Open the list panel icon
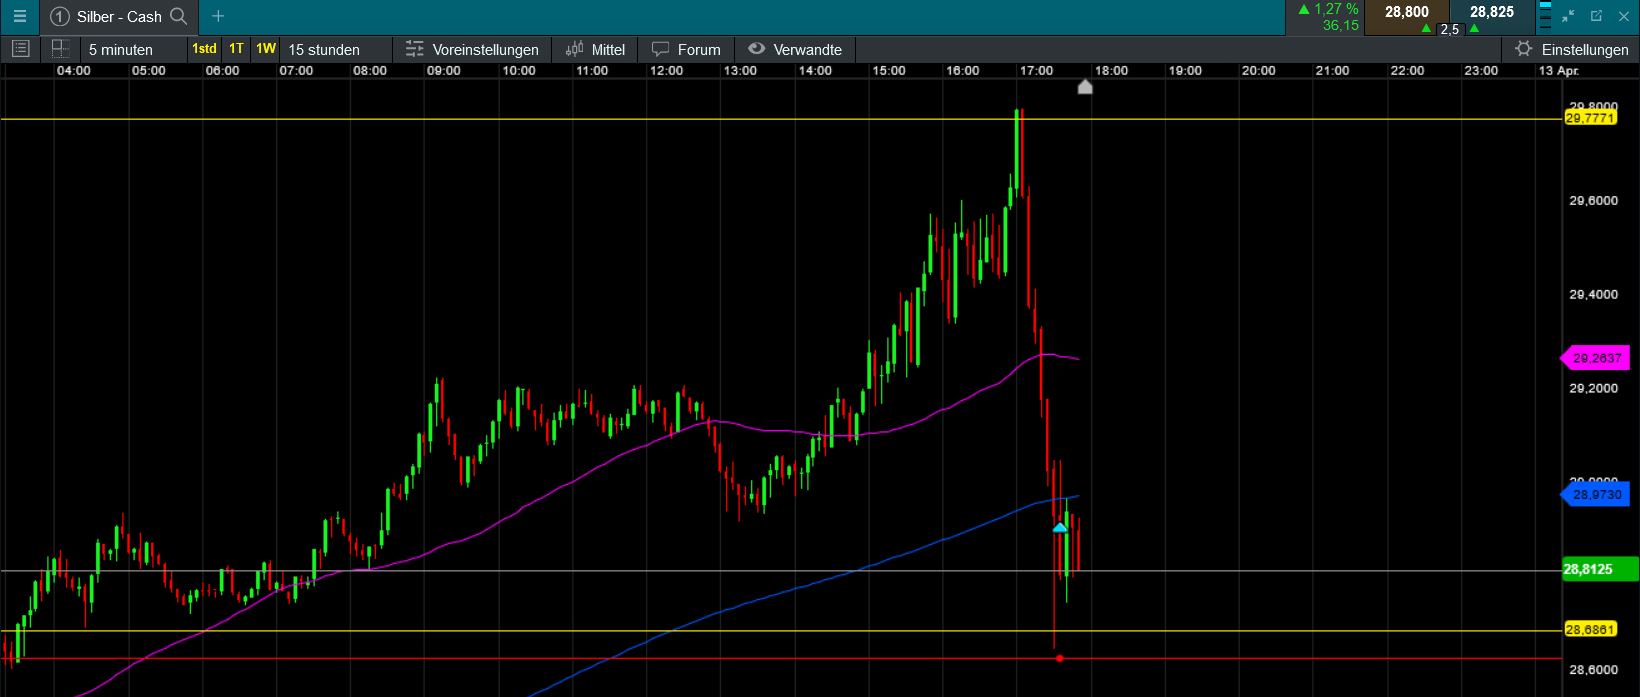The height and width of the screenshot is (697, 1640). coord(20,49)
